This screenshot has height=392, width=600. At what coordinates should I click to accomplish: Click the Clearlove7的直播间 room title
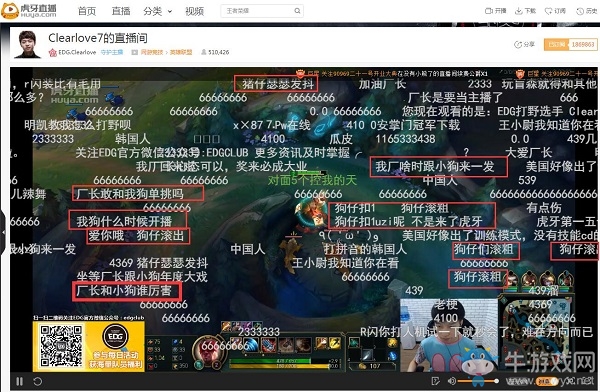click(x=98, y=38)
